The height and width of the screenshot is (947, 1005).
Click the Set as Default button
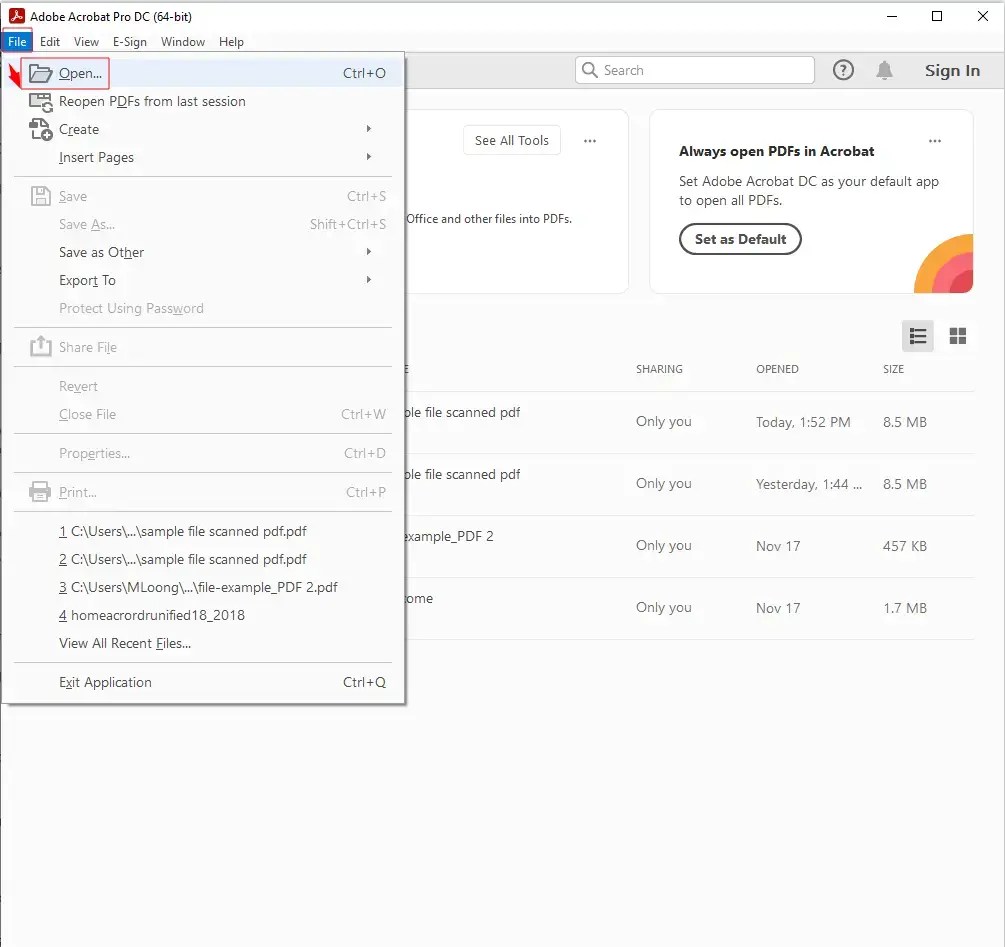point(740,239)
